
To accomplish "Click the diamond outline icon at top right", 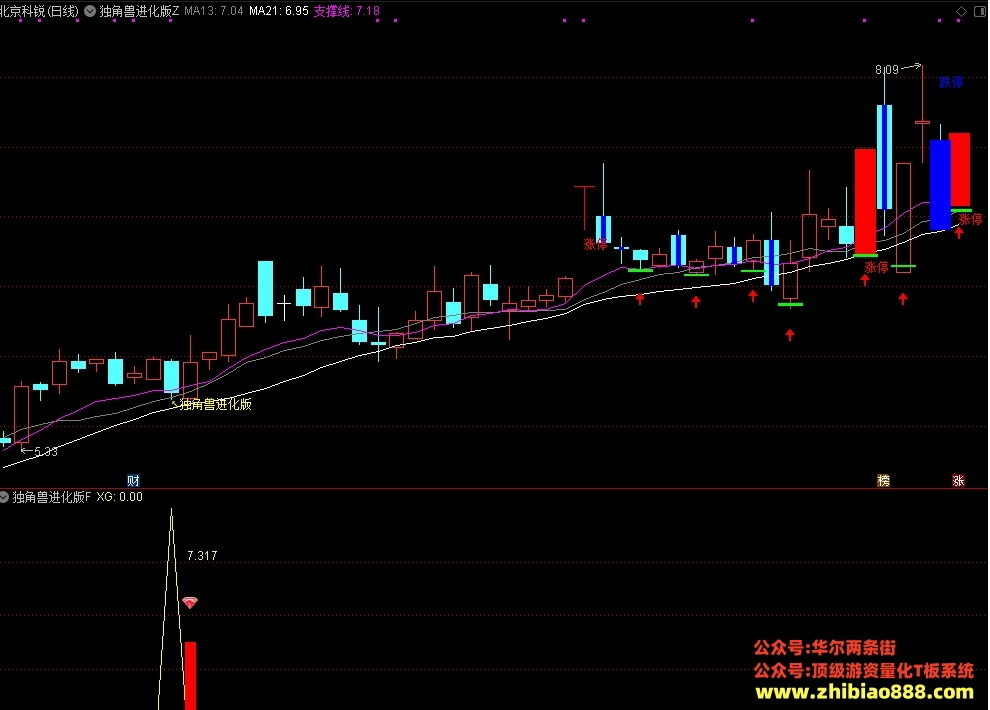I will pyautogui.click(x=961, y=11).
